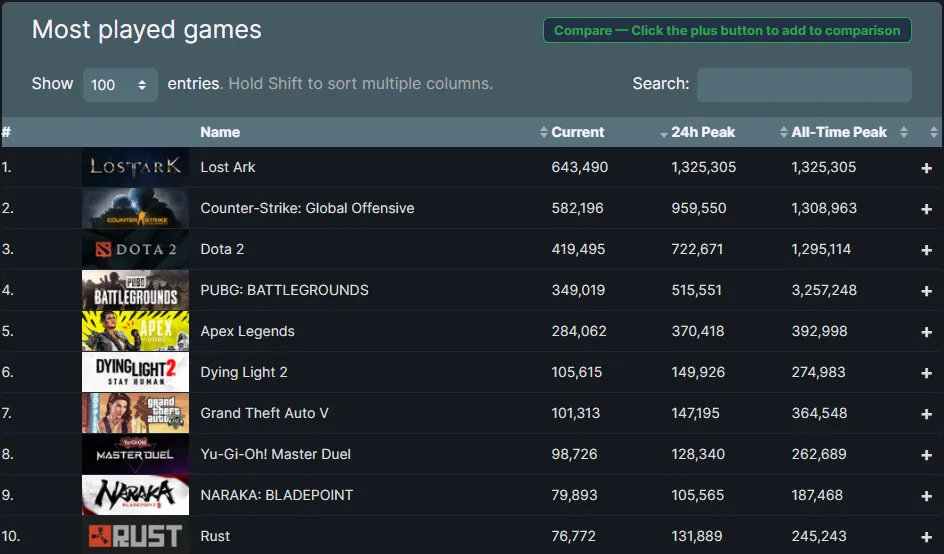The height and width of the screenshot is (554, 944).
Task: Open the Grand Theft Auto V link
Action: (264, 412)
